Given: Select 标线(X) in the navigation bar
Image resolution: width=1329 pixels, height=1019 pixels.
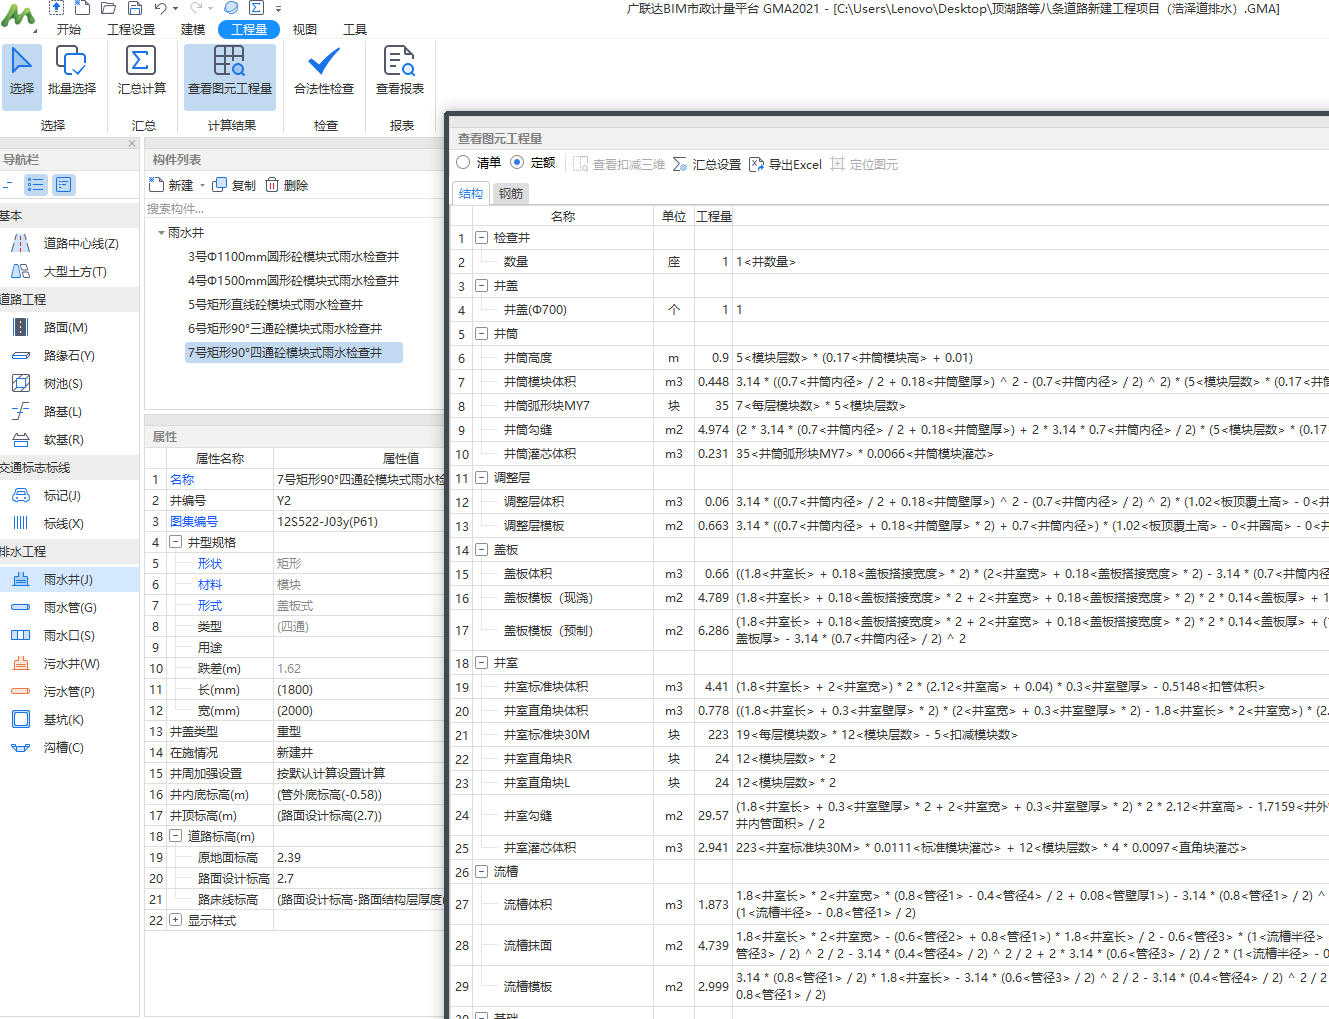Looking at the screenshot, I should [x=68, y=523].
